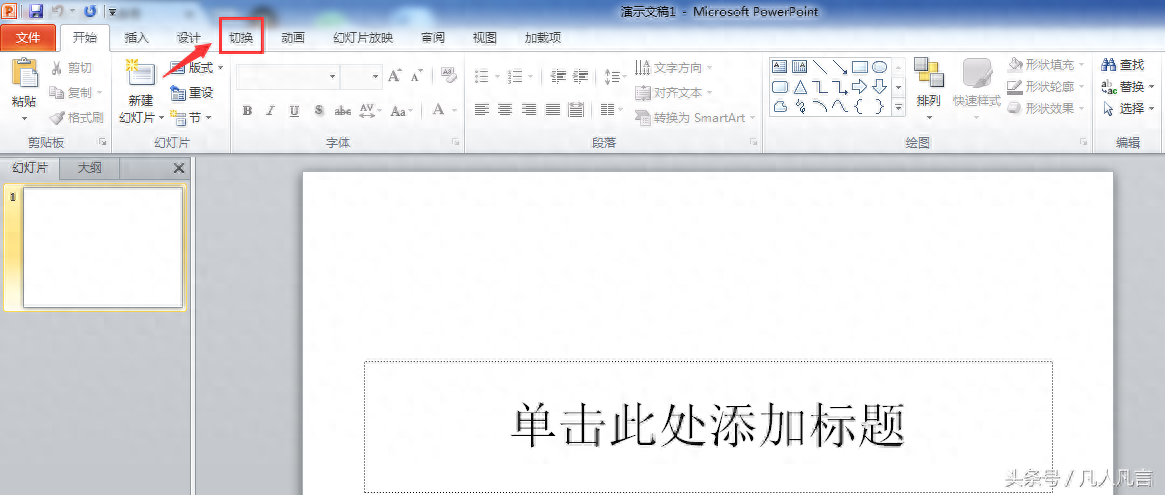
Task: Click the title placeholder 单击此处添加标题
Action: [x=708, y=427]
